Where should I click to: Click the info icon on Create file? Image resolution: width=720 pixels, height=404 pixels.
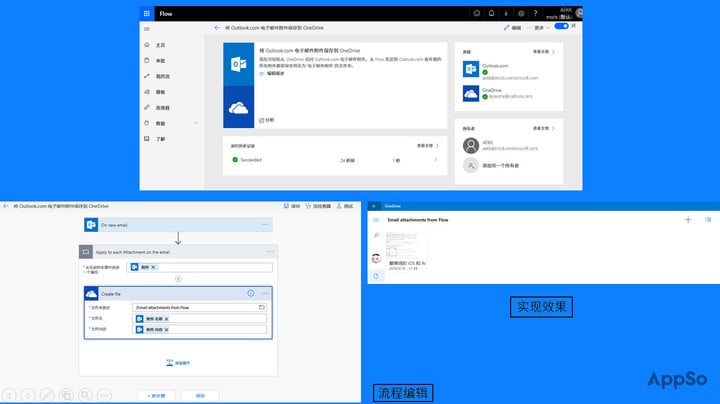pos(251,293)
